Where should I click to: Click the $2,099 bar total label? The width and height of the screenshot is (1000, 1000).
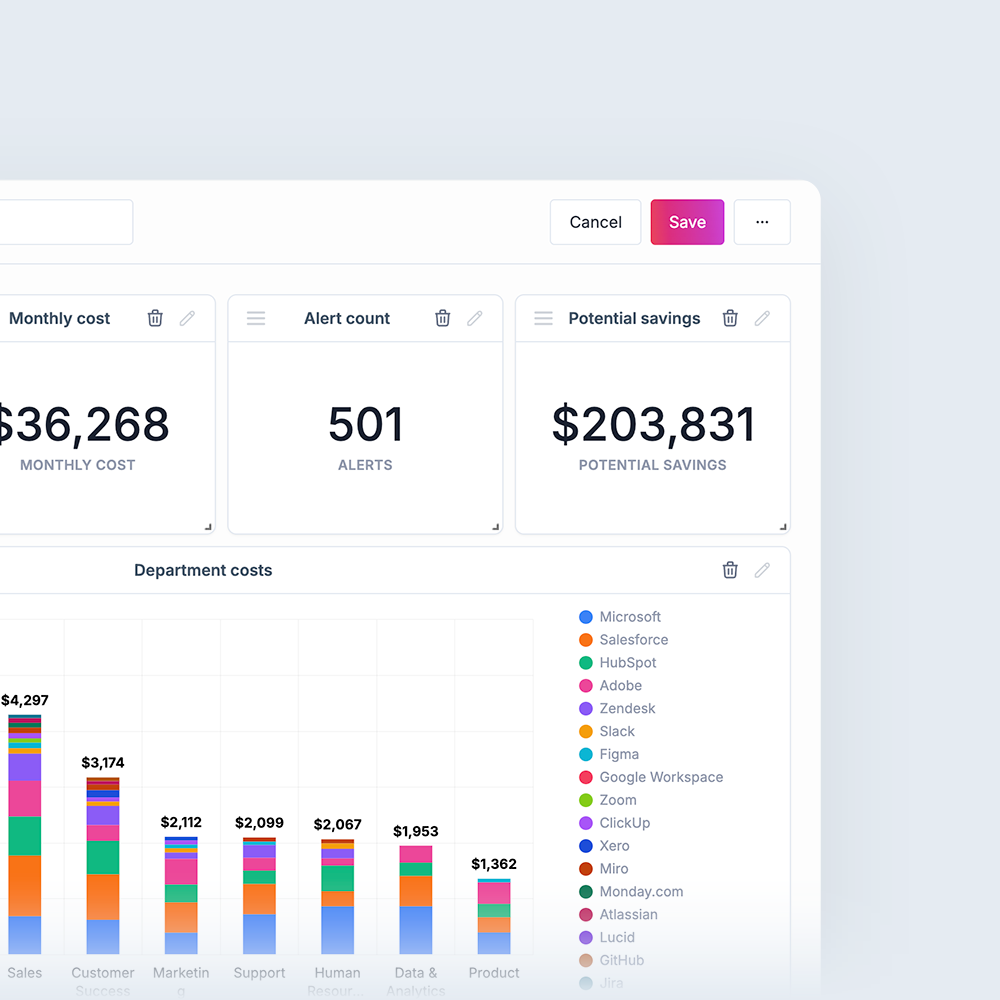coord(259,823)
